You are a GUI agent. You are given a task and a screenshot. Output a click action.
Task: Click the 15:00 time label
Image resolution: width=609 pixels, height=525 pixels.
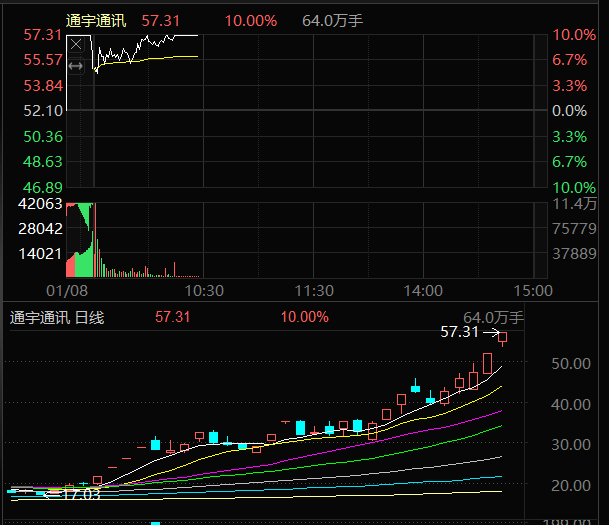533,290
